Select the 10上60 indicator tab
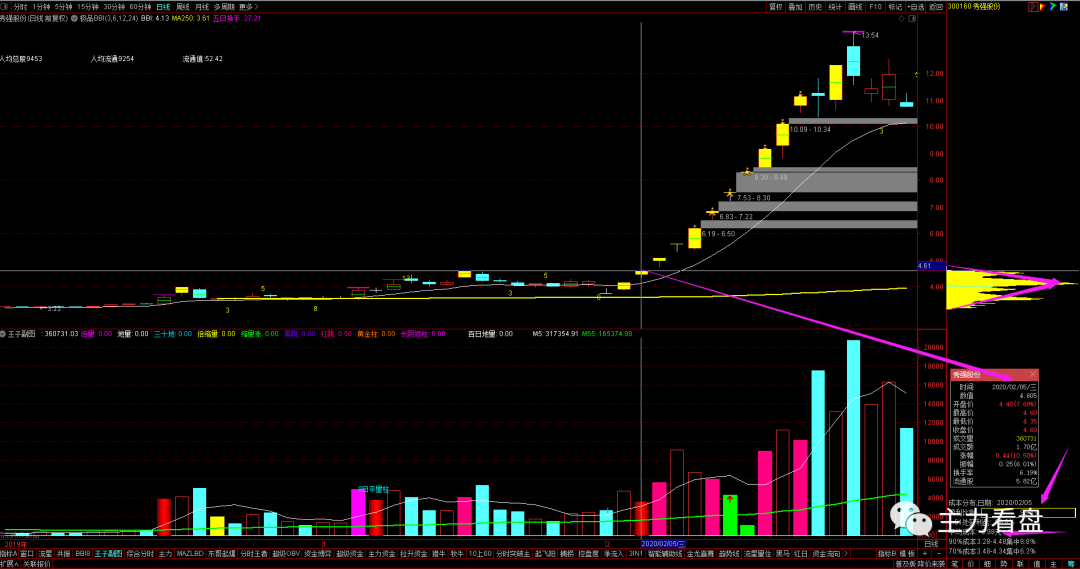This screenshot has width=1080, height=569. (480, 554)
